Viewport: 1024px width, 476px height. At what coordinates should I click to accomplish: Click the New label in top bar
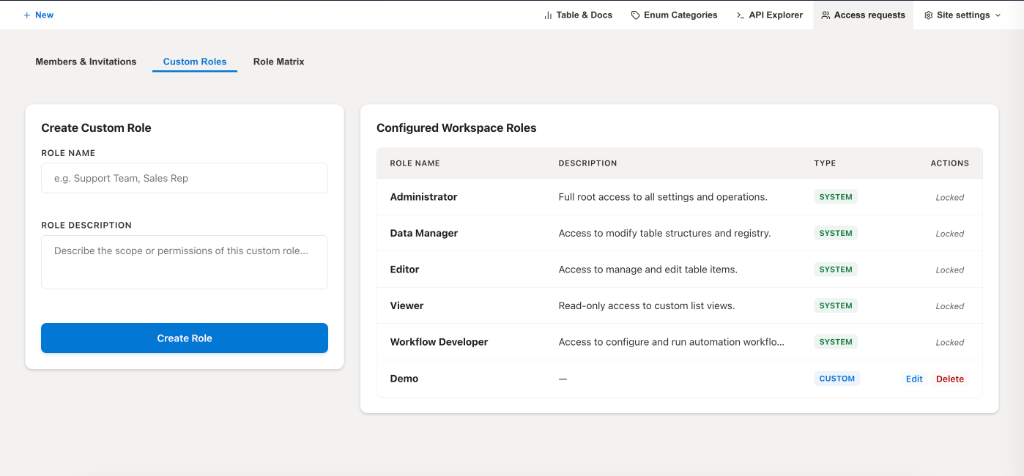[44, 15]
